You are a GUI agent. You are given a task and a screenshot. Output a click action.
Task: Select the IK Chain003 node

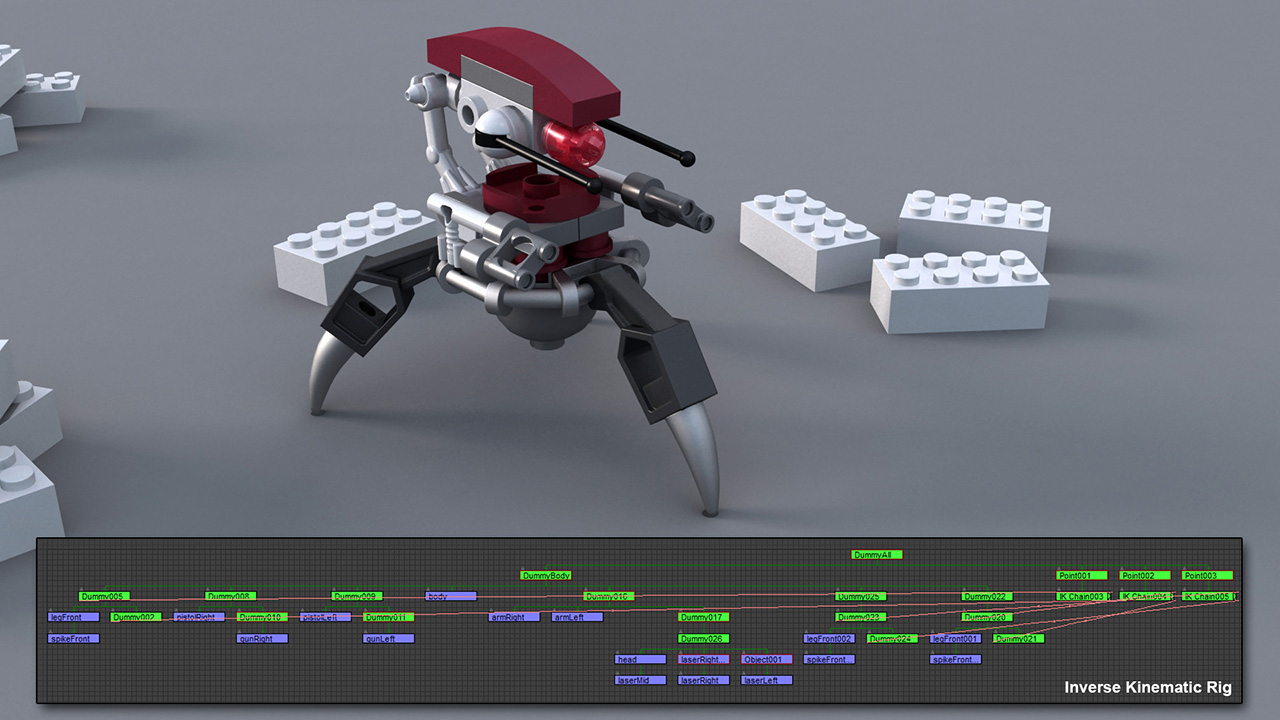point(1082,597)
